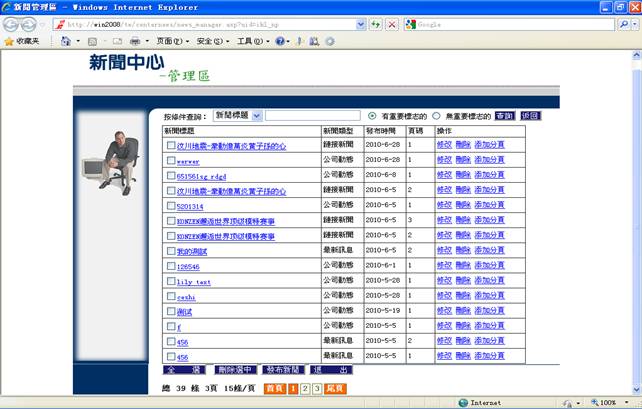The height and width of the screenshot is (409, 642).
Task: Click the Help question mark icon
Action: [x=280, y=41]
